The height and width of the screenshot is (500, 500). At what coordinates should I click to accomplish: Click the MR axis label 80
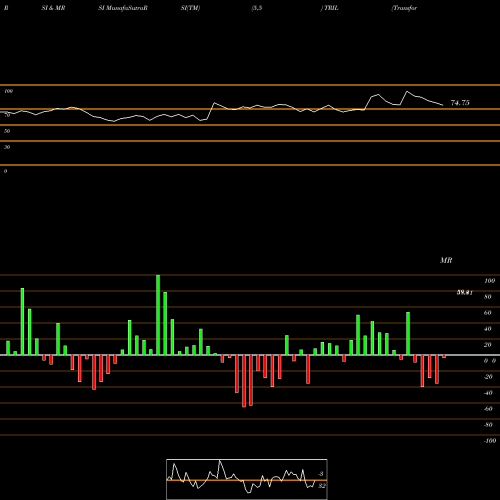[488, 297]
